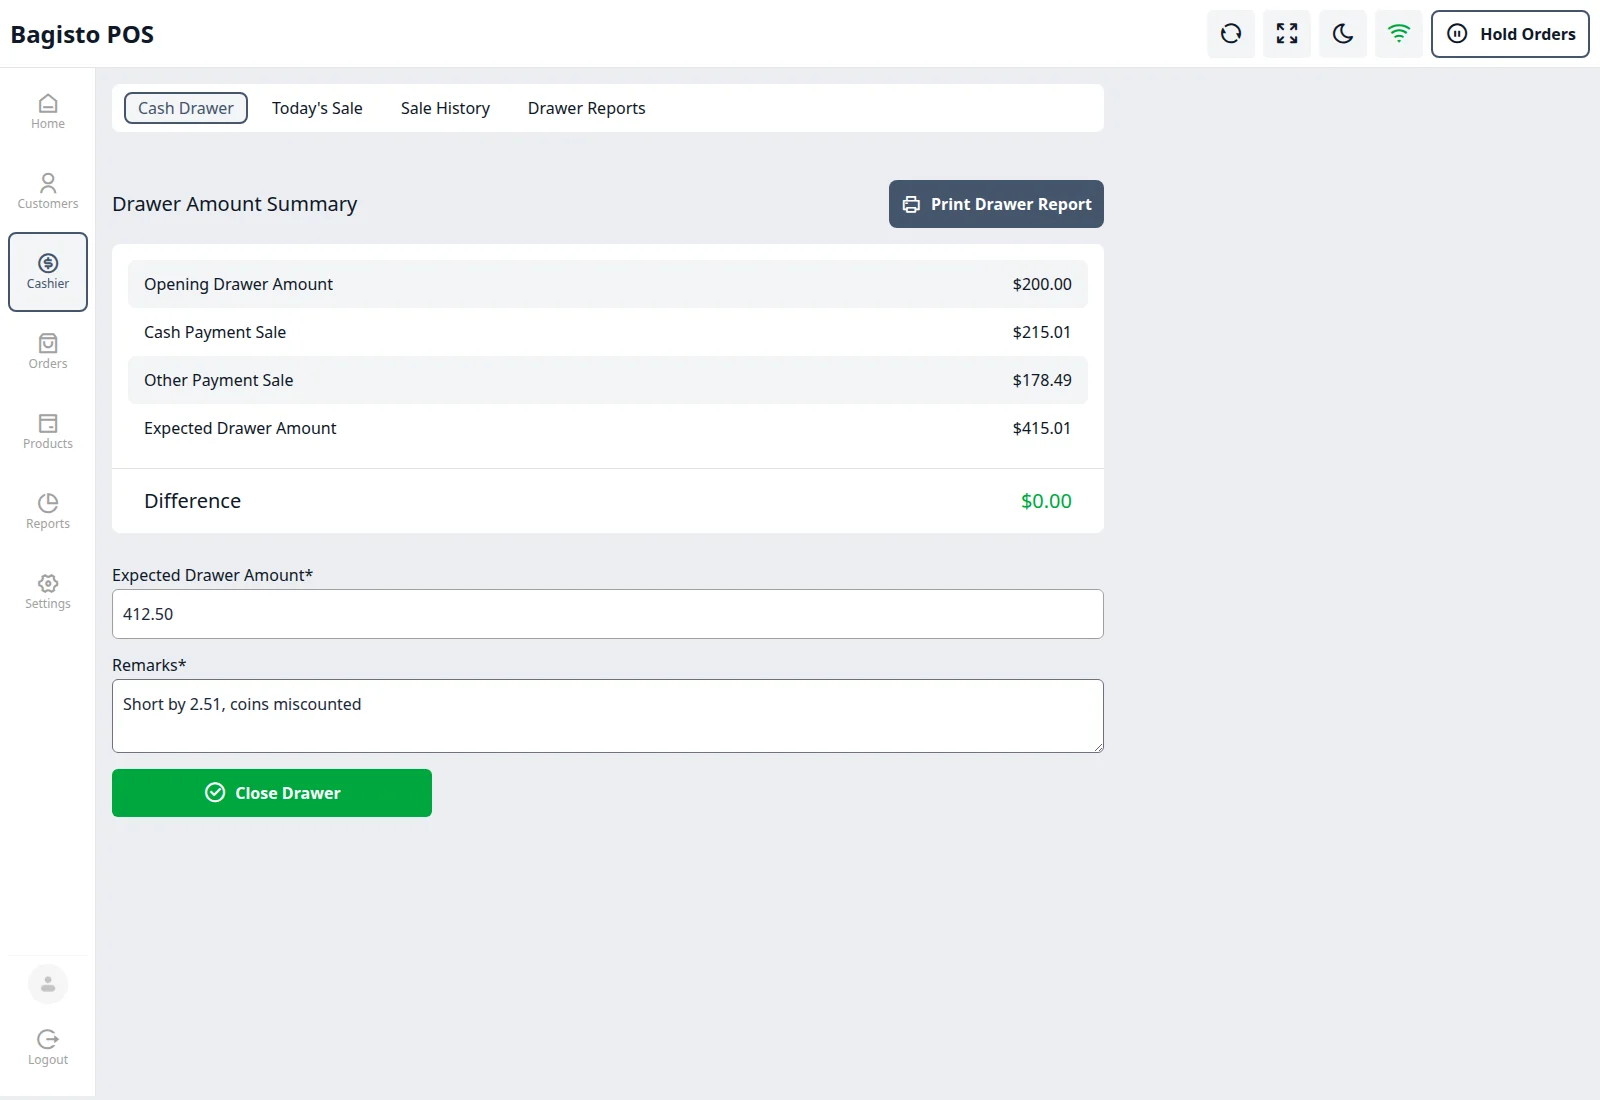
Task: Click the Bagisto POS logo title
Action: 82,34
